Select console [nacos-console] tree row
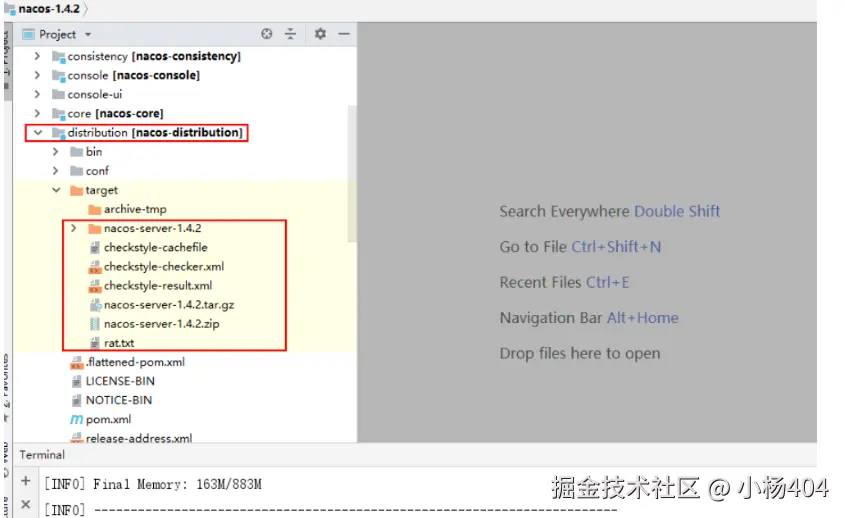Screen dimensions: 845x518 [184, 75]
